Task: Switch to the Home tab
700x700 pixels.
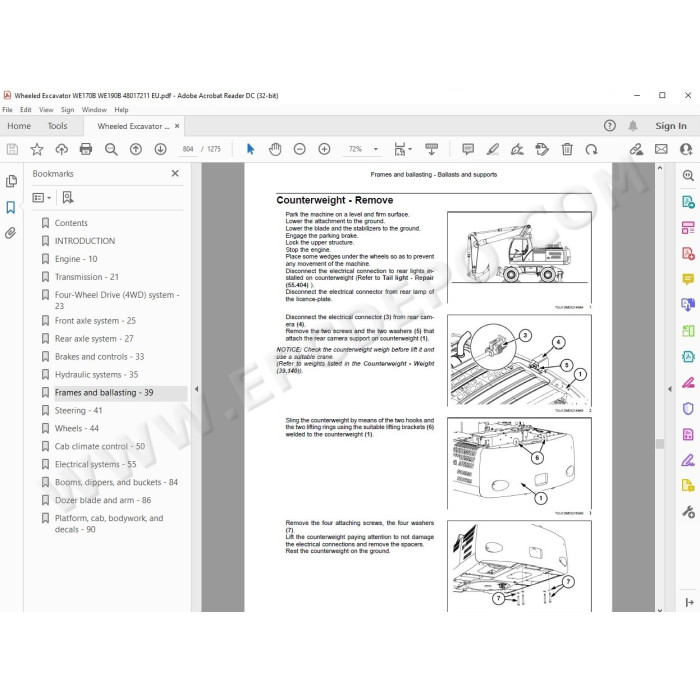Action: coord(19,126)
